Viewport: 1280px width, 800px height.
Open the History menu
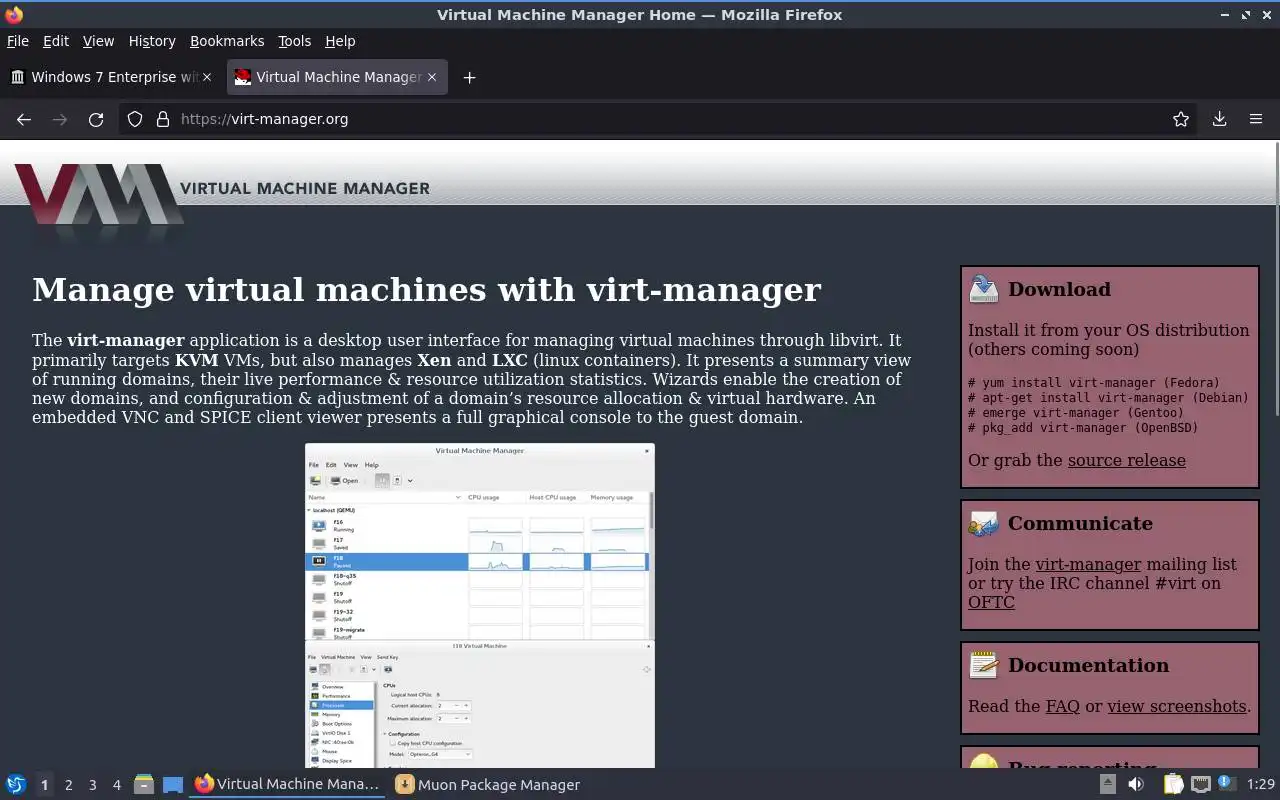click(152, 41)
